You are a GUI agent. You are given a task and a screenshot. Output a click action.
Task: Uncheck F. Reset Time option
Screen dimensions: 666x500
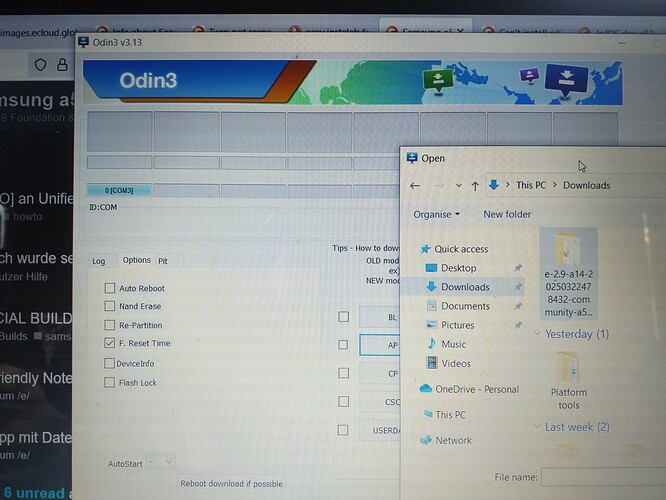point(110,343)
